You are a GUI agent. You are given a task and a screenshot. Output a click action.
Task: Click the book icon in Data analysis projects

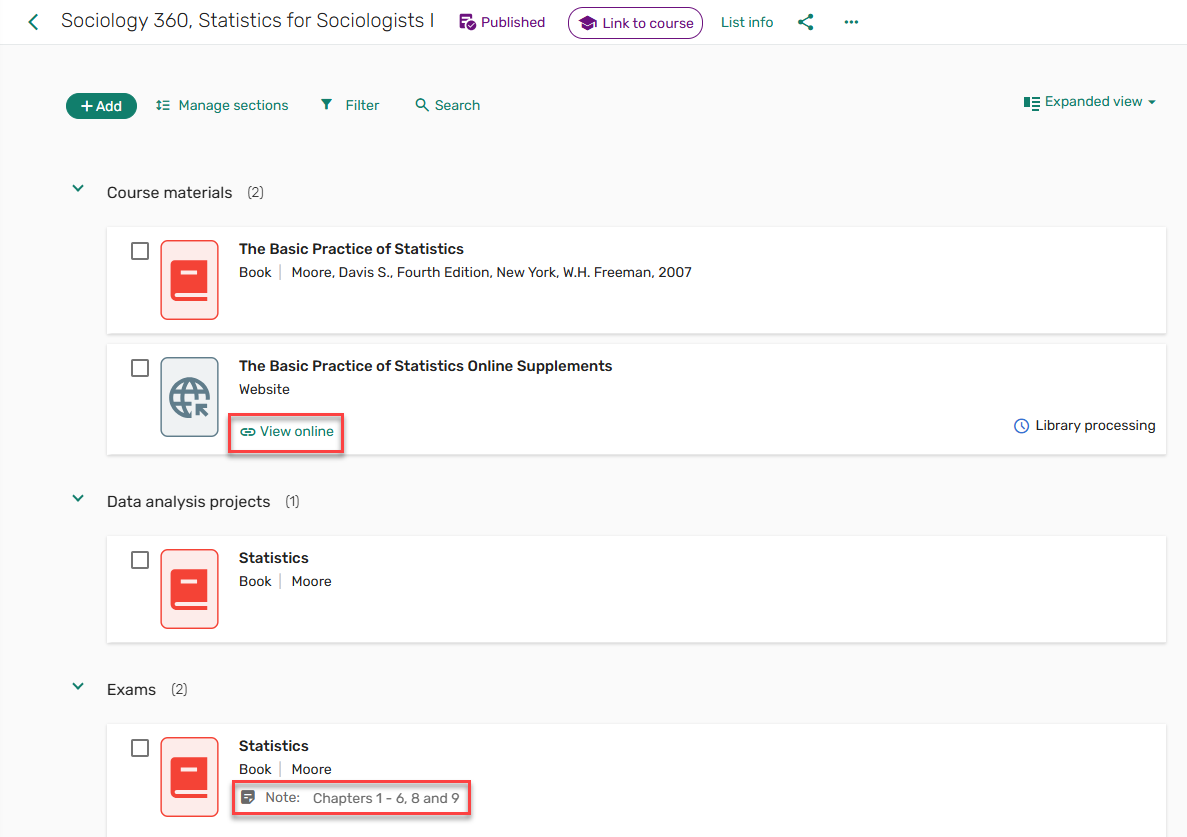(x=189, y=589)
